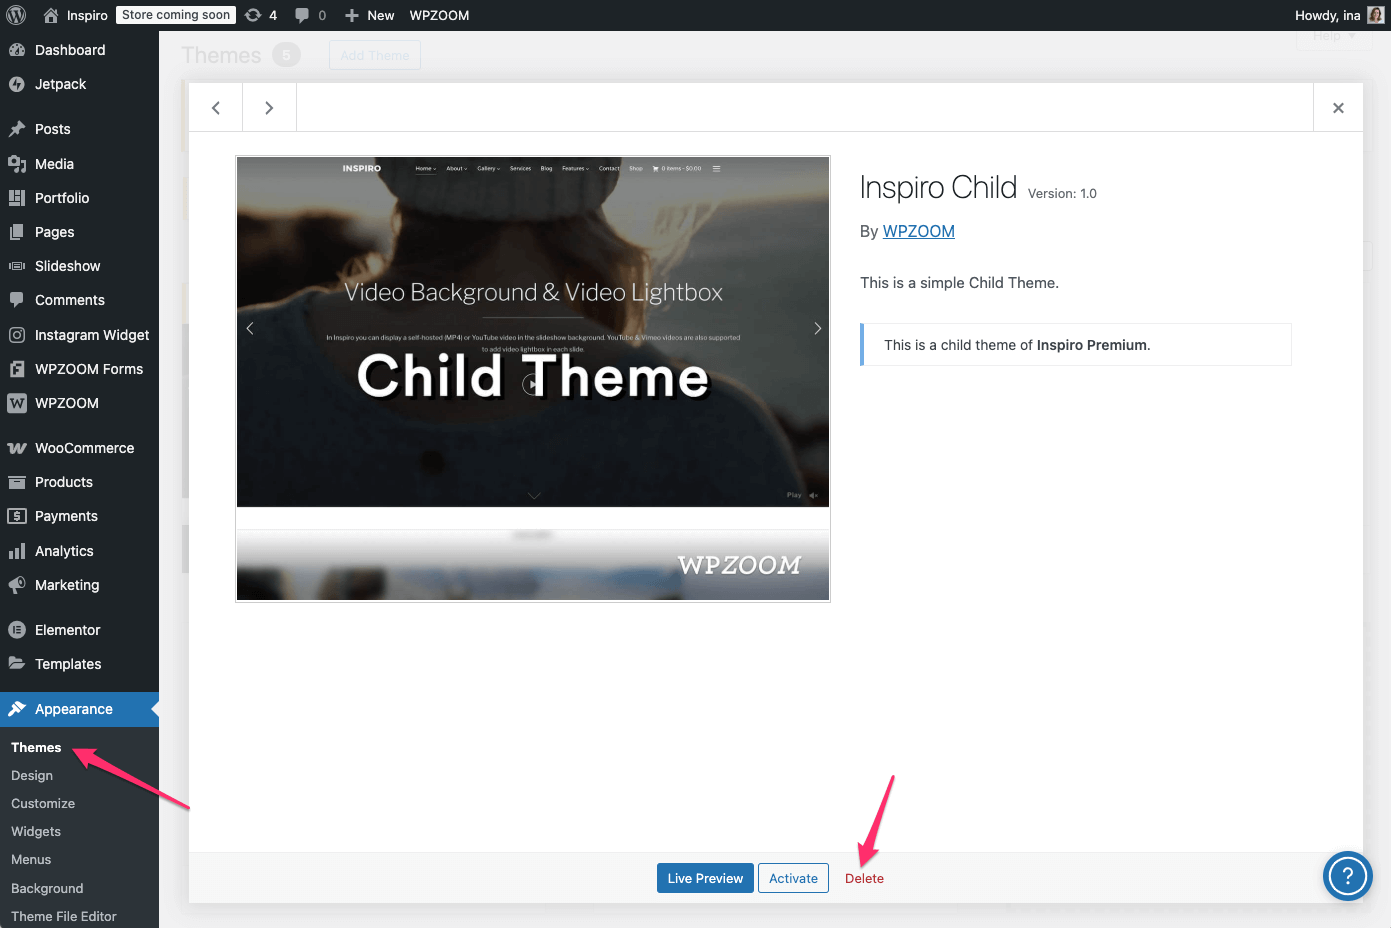
Task: Click the Live Preview button
Action: click(x=705, y=878)
